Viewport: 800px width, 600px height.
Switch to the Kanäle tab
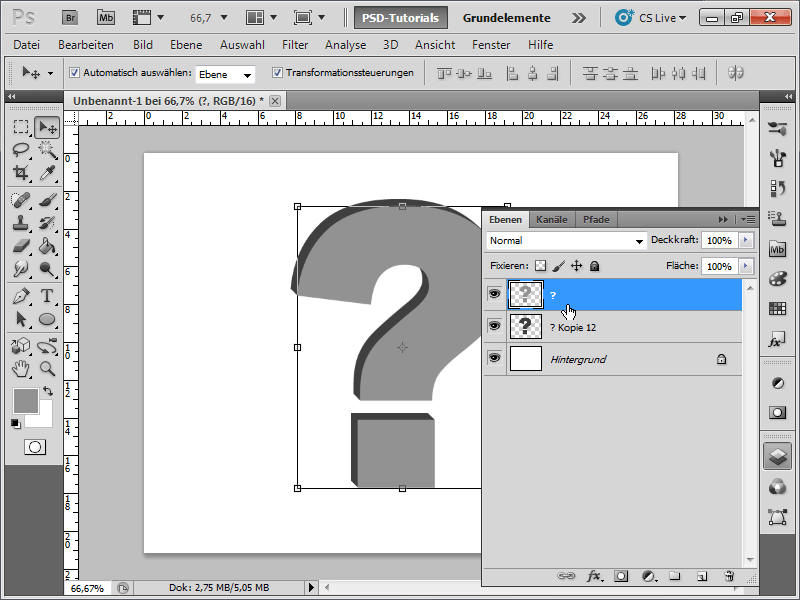552,219
